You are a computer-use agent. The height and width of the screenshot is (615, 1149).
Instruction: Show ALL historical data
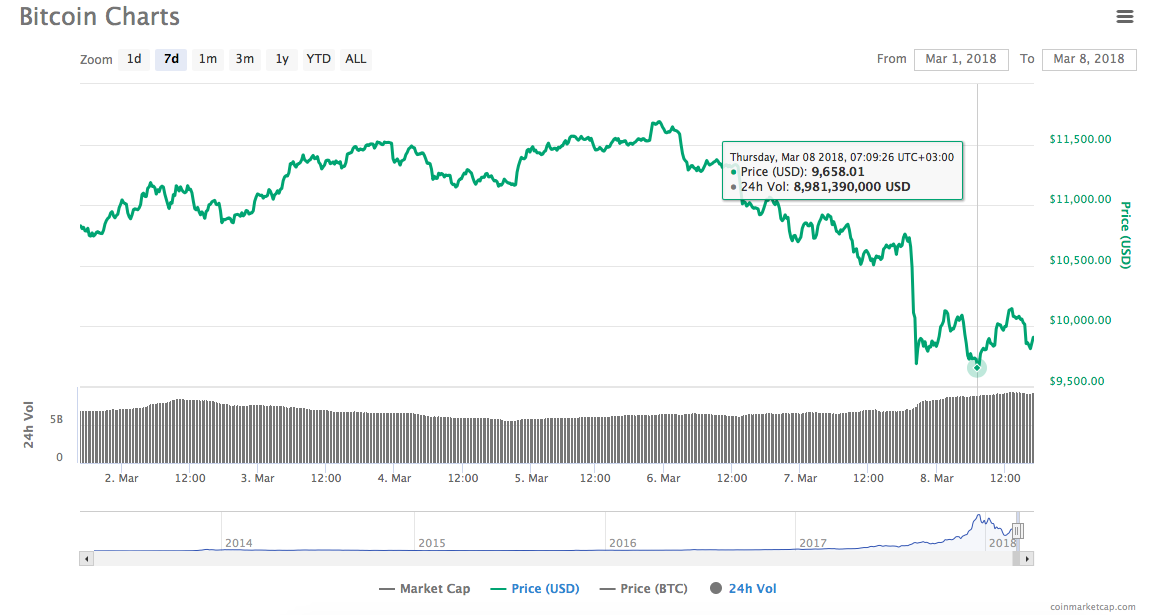pyautogui.click(x=356, y=59)
